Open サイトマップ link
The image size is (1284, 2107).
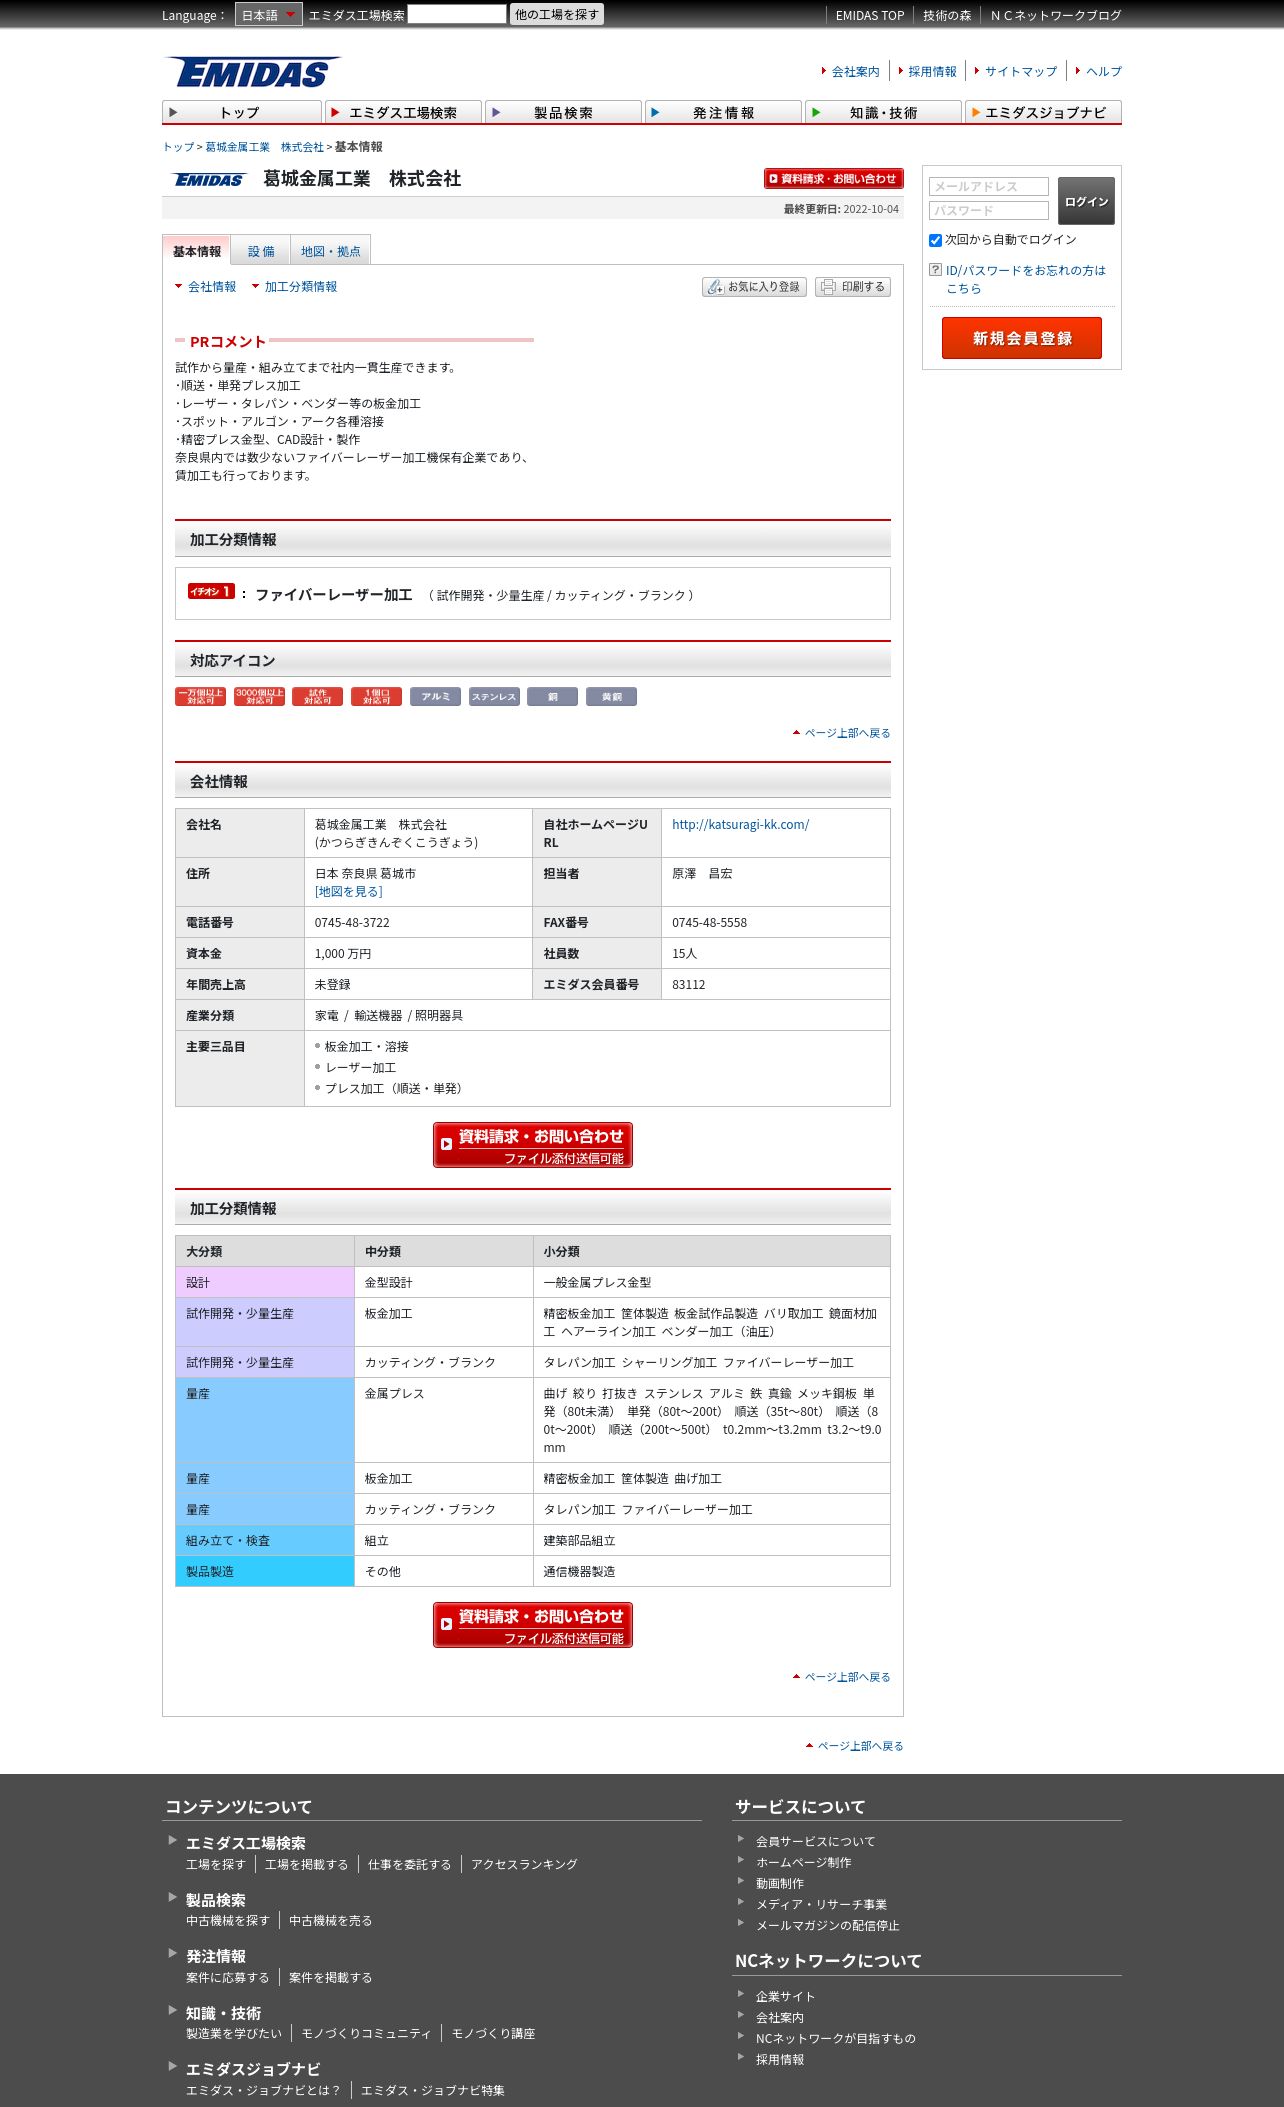1020,72
